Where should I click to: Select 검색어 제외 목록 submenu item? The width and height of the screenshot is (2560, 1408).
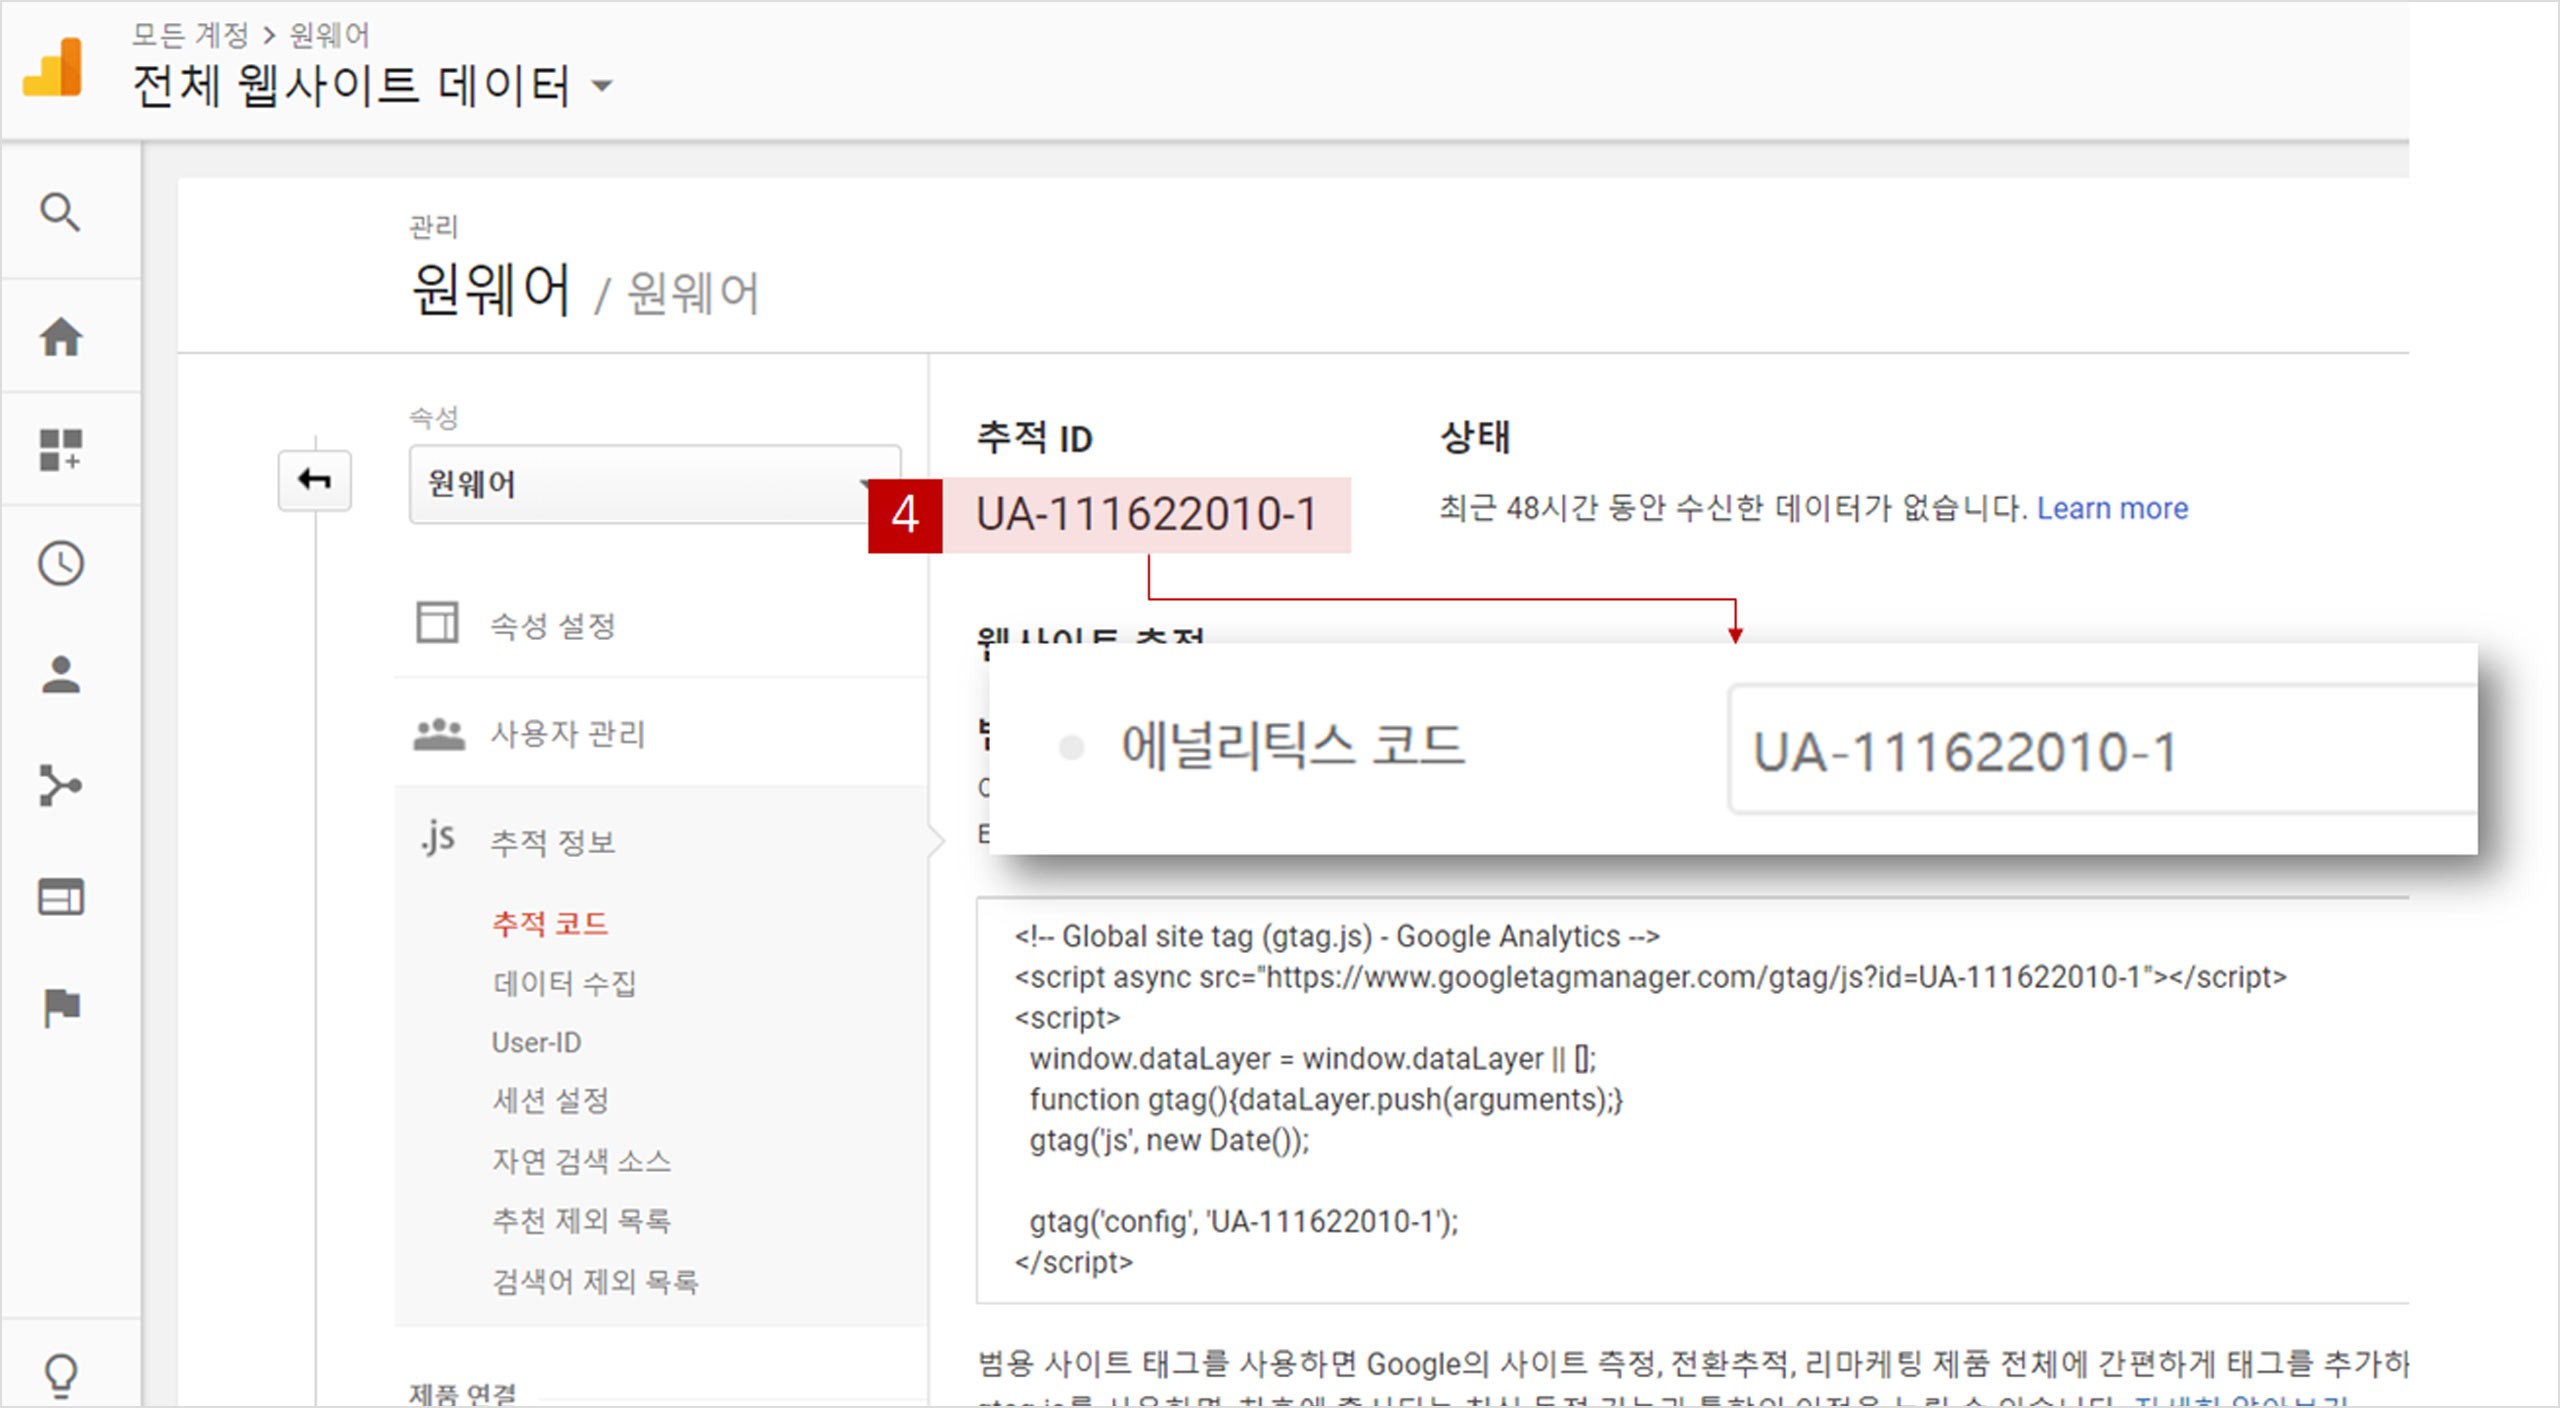point(595,1281)
